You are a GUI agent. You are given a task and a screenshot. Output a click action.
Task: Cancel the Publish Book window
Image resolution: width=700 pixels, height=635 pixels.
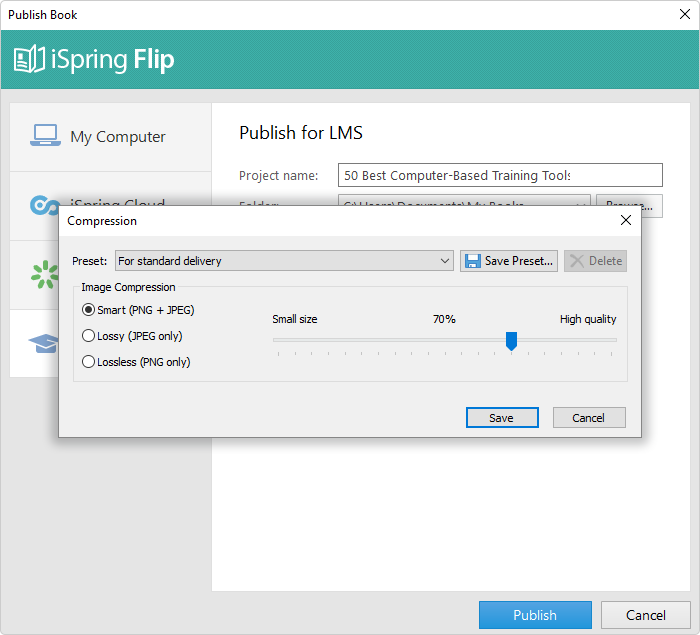tap(646, 615)
